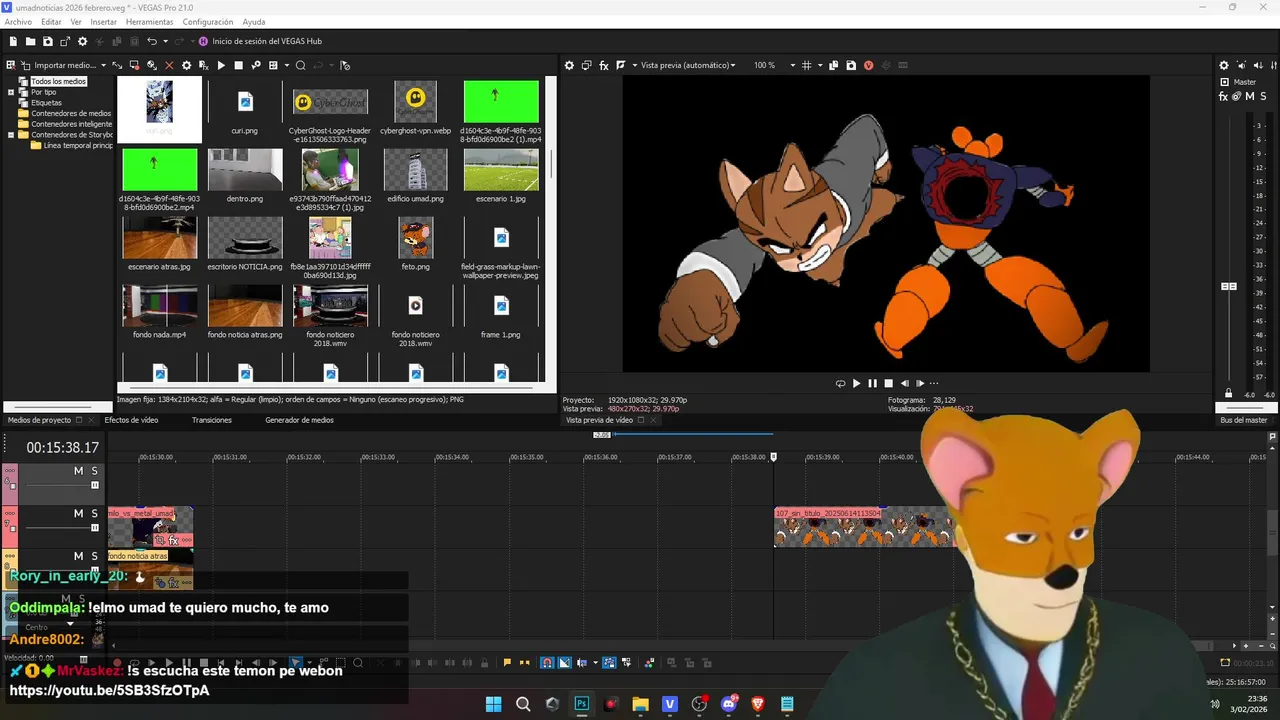Select the Etiquetas tree item
This screenshot has width=1280, height=720.
46,103
